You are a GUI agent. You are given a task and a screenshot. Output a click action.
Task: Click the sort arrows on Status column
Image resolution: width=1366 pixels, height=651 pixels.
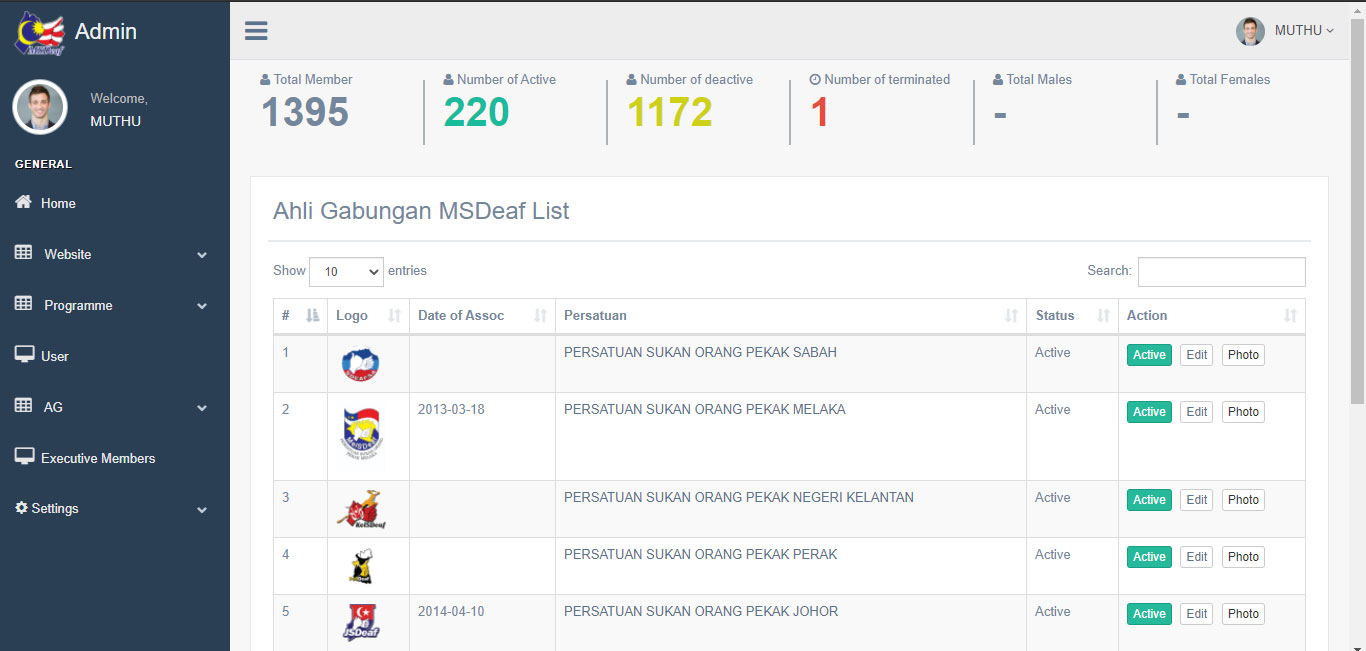point(1103,316)
